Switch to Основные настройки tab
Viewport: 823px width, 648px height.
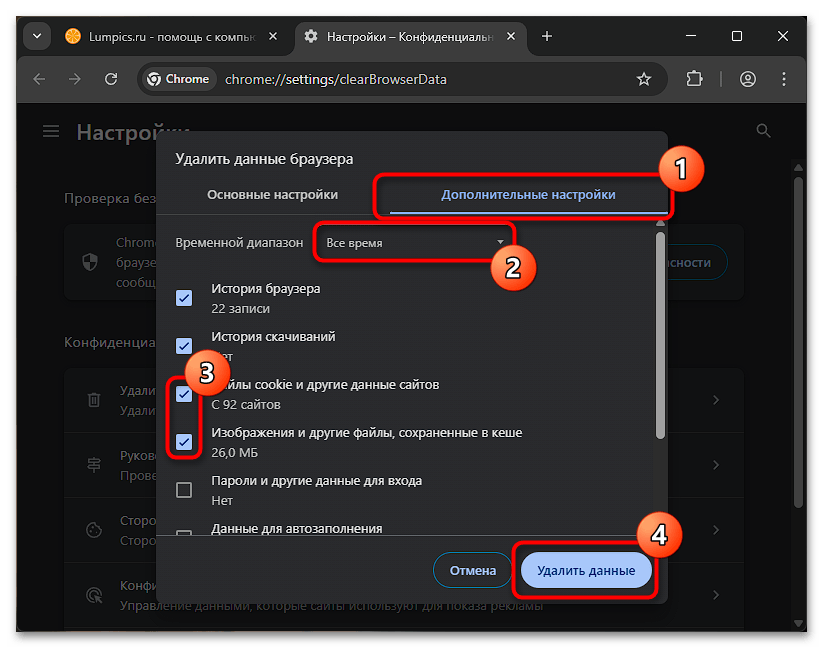pyautogui.click(x=272, y=195)
